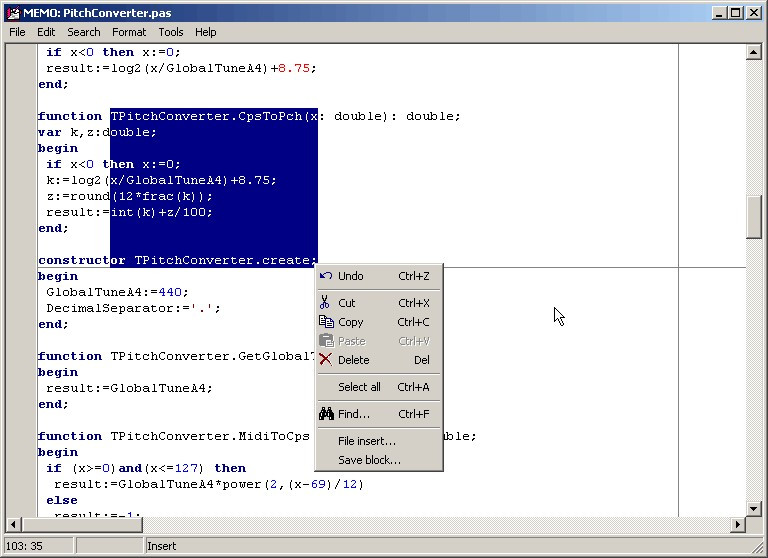Click the else keyword line
The height and width of the screenshot is (558, 768).
click(62, 500)
